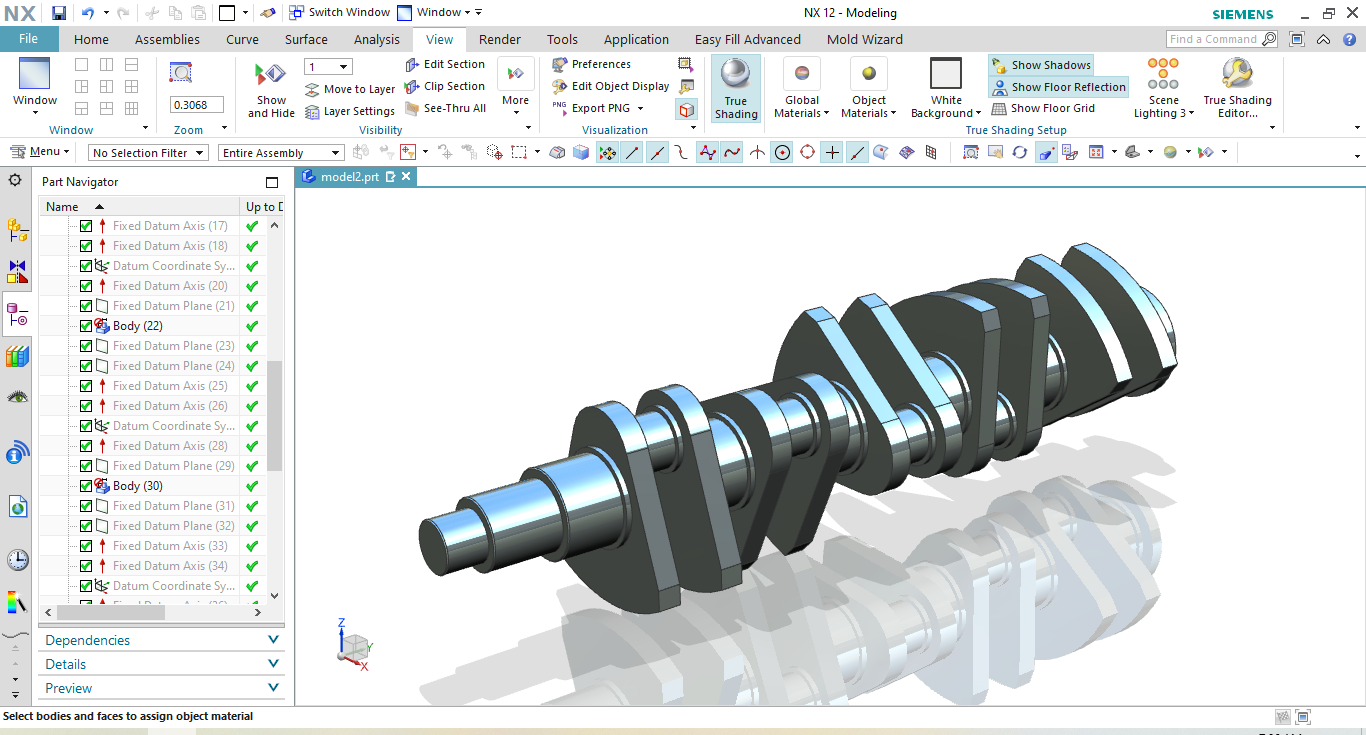This screenshot has height=735, width=1366.
Task: Apply Clip Section in Visibility group
Action: 445,86
